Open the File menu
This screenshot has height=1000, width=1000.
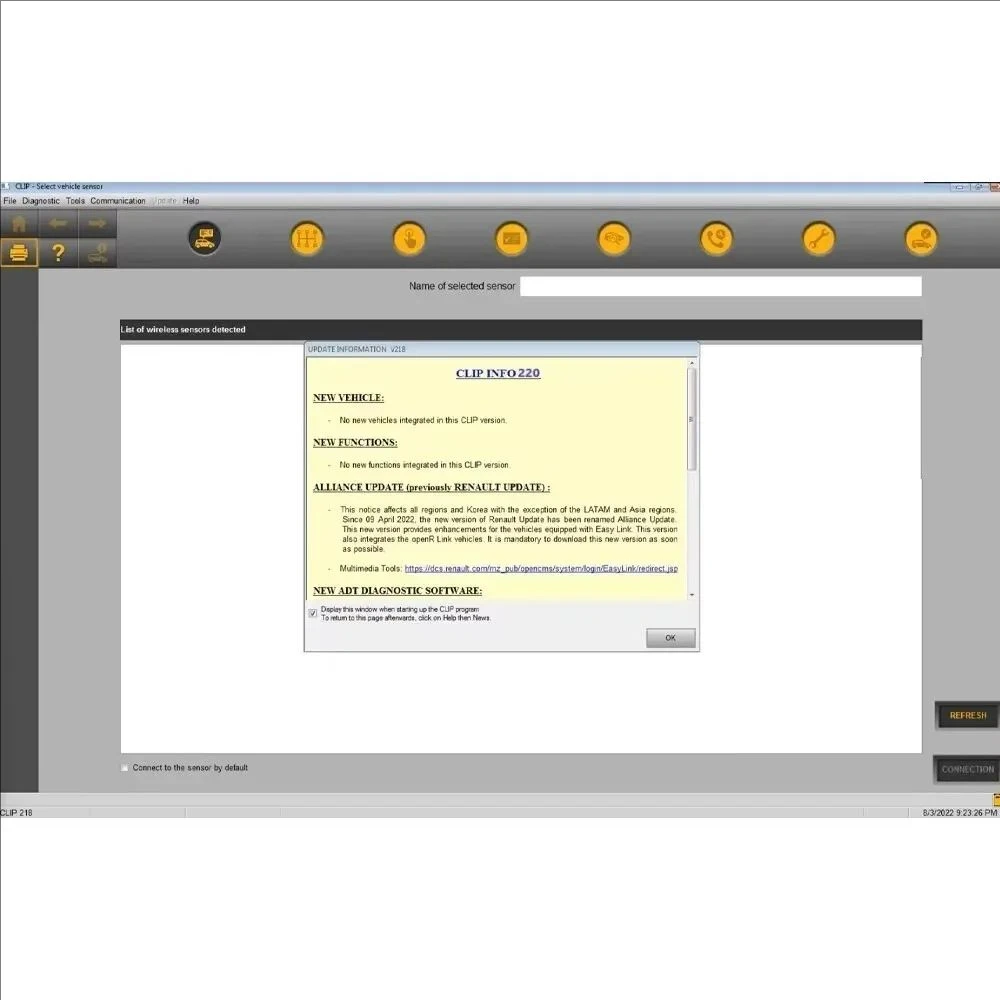pyautogui.click(x=10, y=201)
